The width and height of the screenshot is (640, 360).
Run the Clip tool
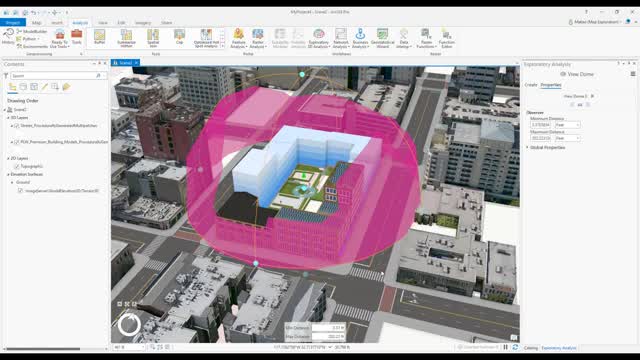point(179,37)
